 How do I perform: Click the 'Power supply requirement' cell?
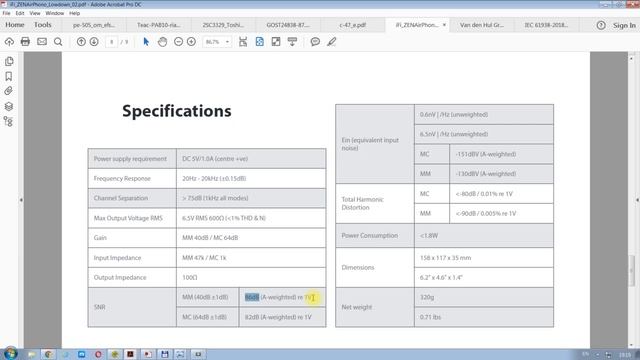[x=132, y=159]
